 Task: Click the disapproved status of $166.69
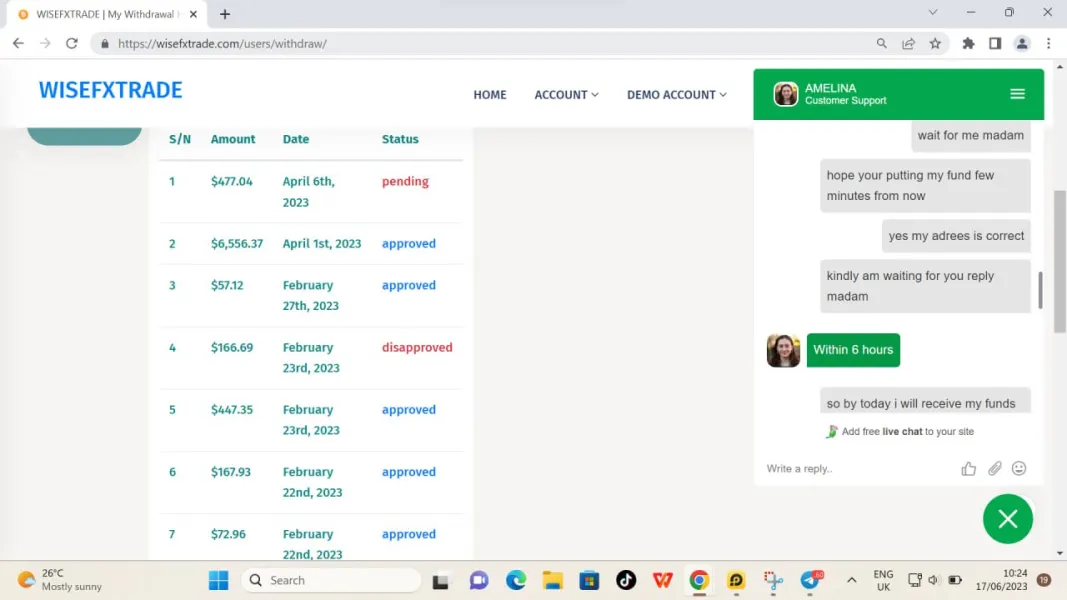(x=416, y=348)
